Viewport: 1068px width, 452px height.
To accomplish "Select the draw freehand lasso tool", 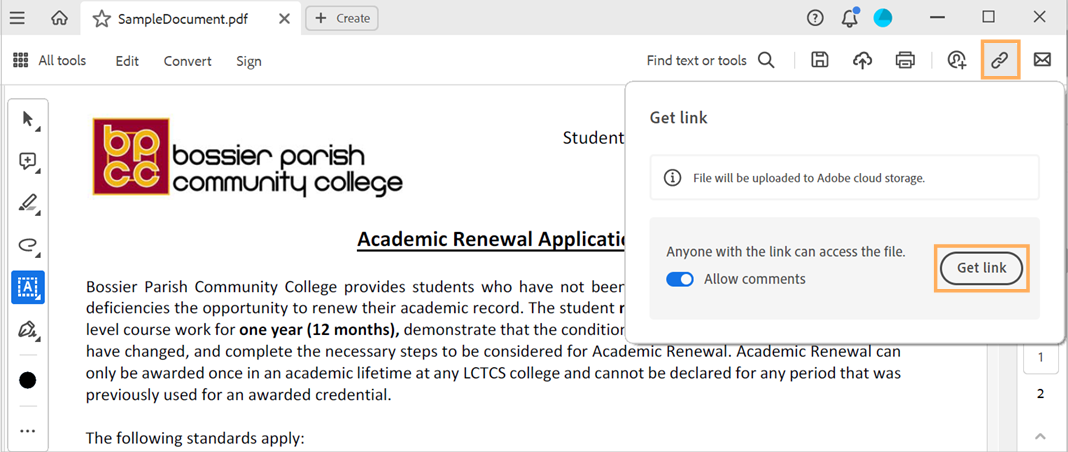I will click(28, 245).
